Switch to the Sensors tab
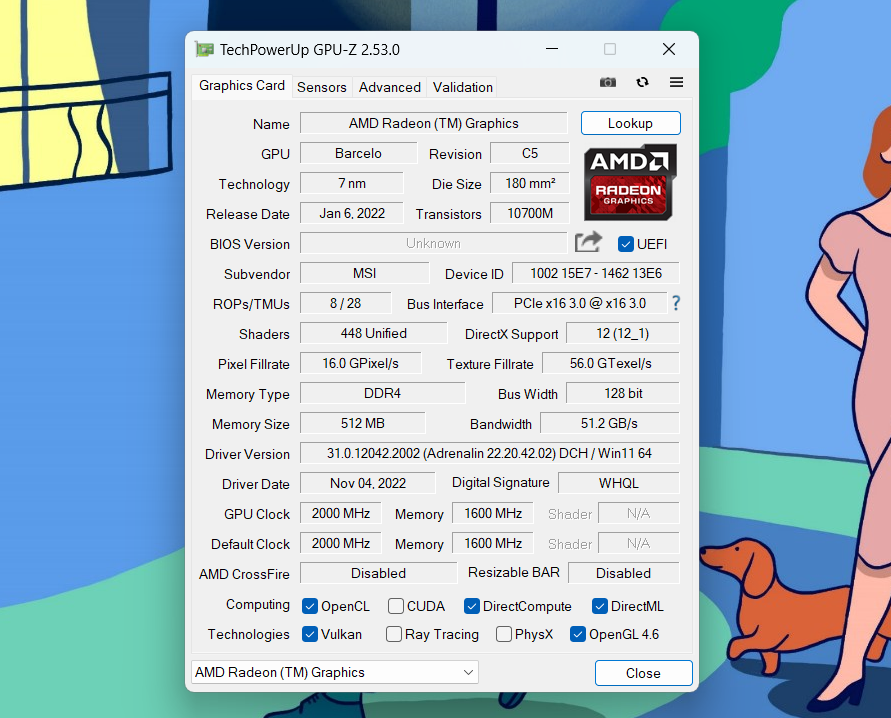891x718 pixels. click(x=322, y=87)
